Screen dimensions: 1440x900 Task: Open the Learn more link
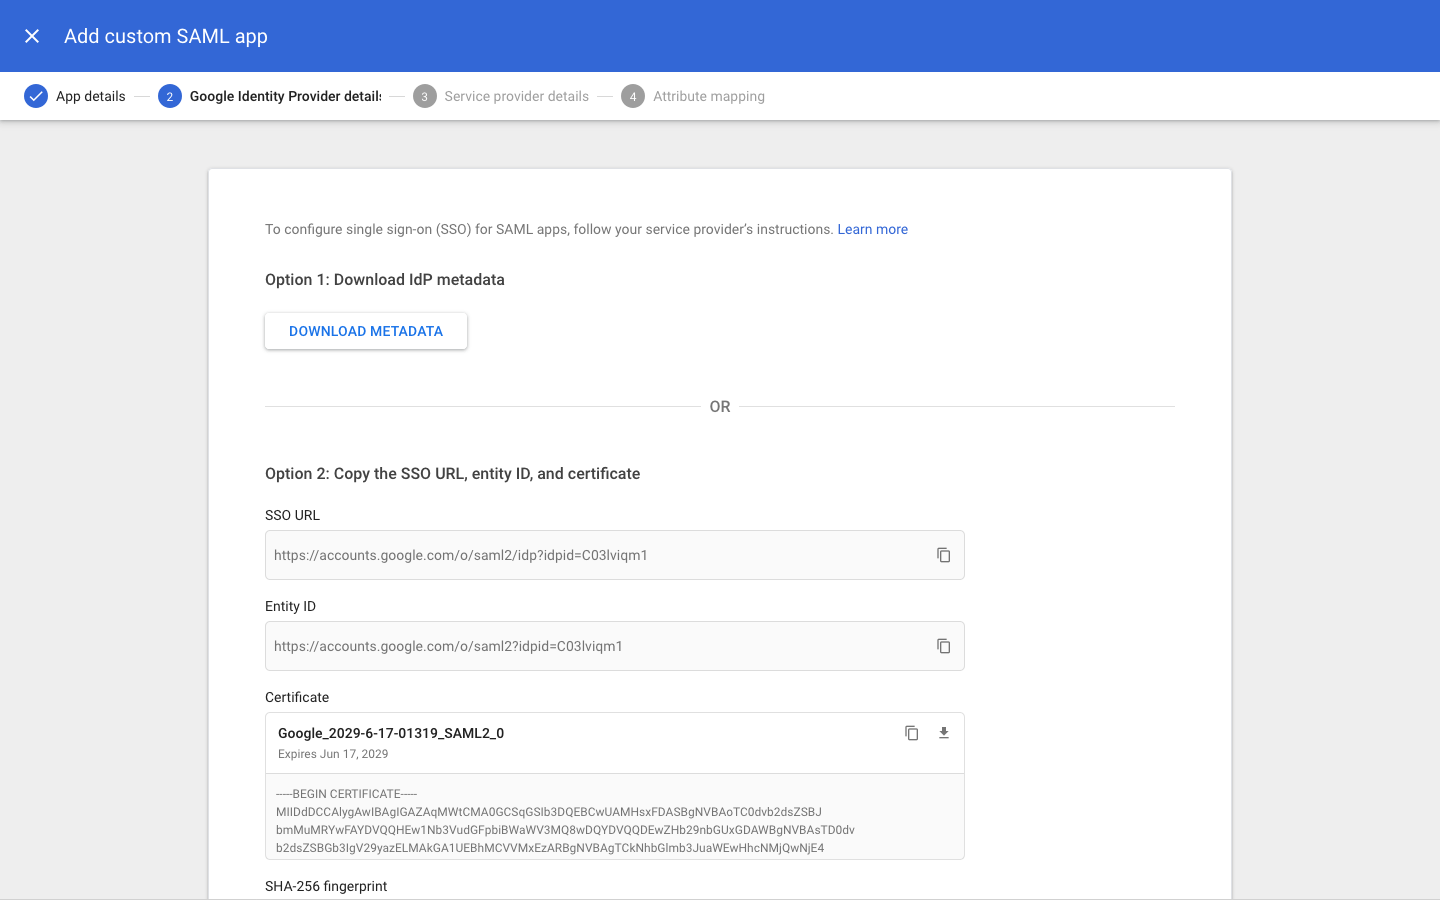[x=872, y=229]
